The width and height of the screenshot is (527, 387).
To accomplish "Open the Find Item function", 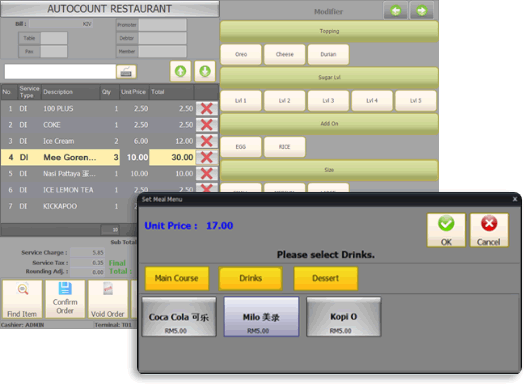I will click(x=22, y=299).
